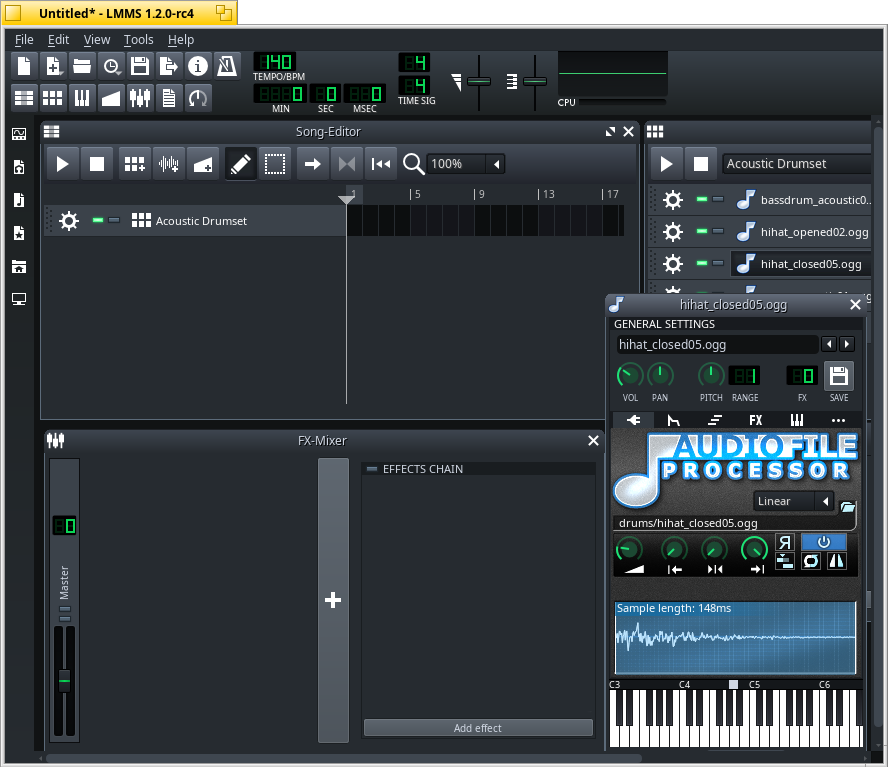Switch to MIDI settings piano tab
The image size is (888, 768).
point(797,420)
